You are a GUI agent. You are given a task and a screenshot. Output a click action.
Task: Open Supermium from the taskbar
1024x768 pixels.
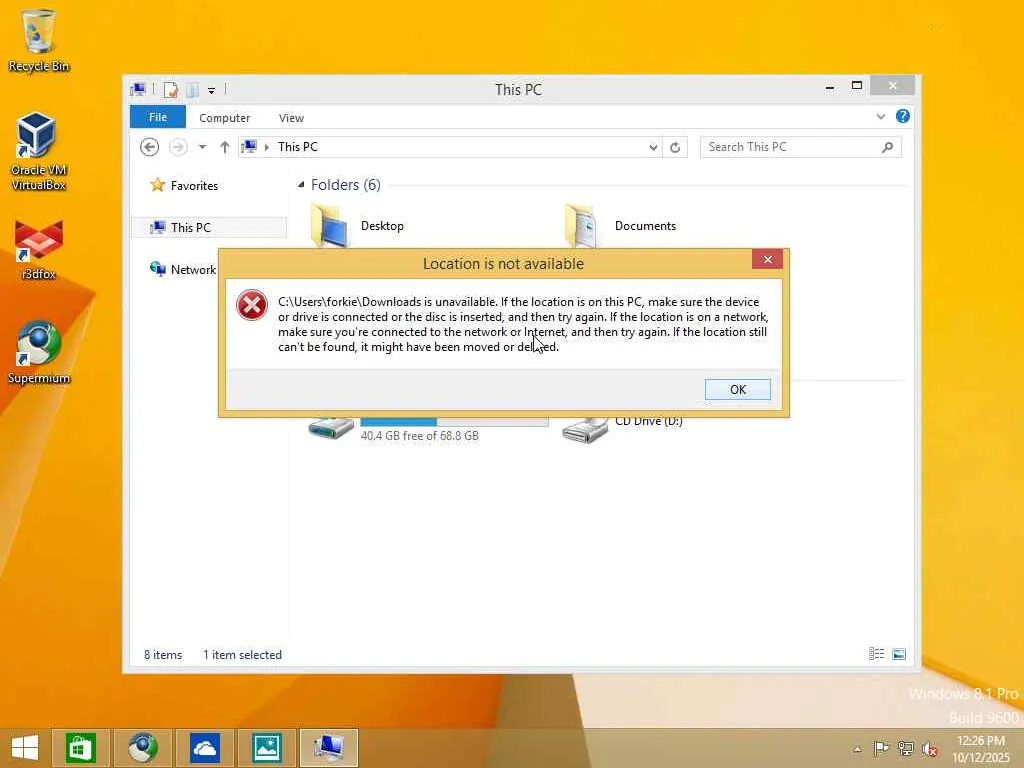point(142,748)
